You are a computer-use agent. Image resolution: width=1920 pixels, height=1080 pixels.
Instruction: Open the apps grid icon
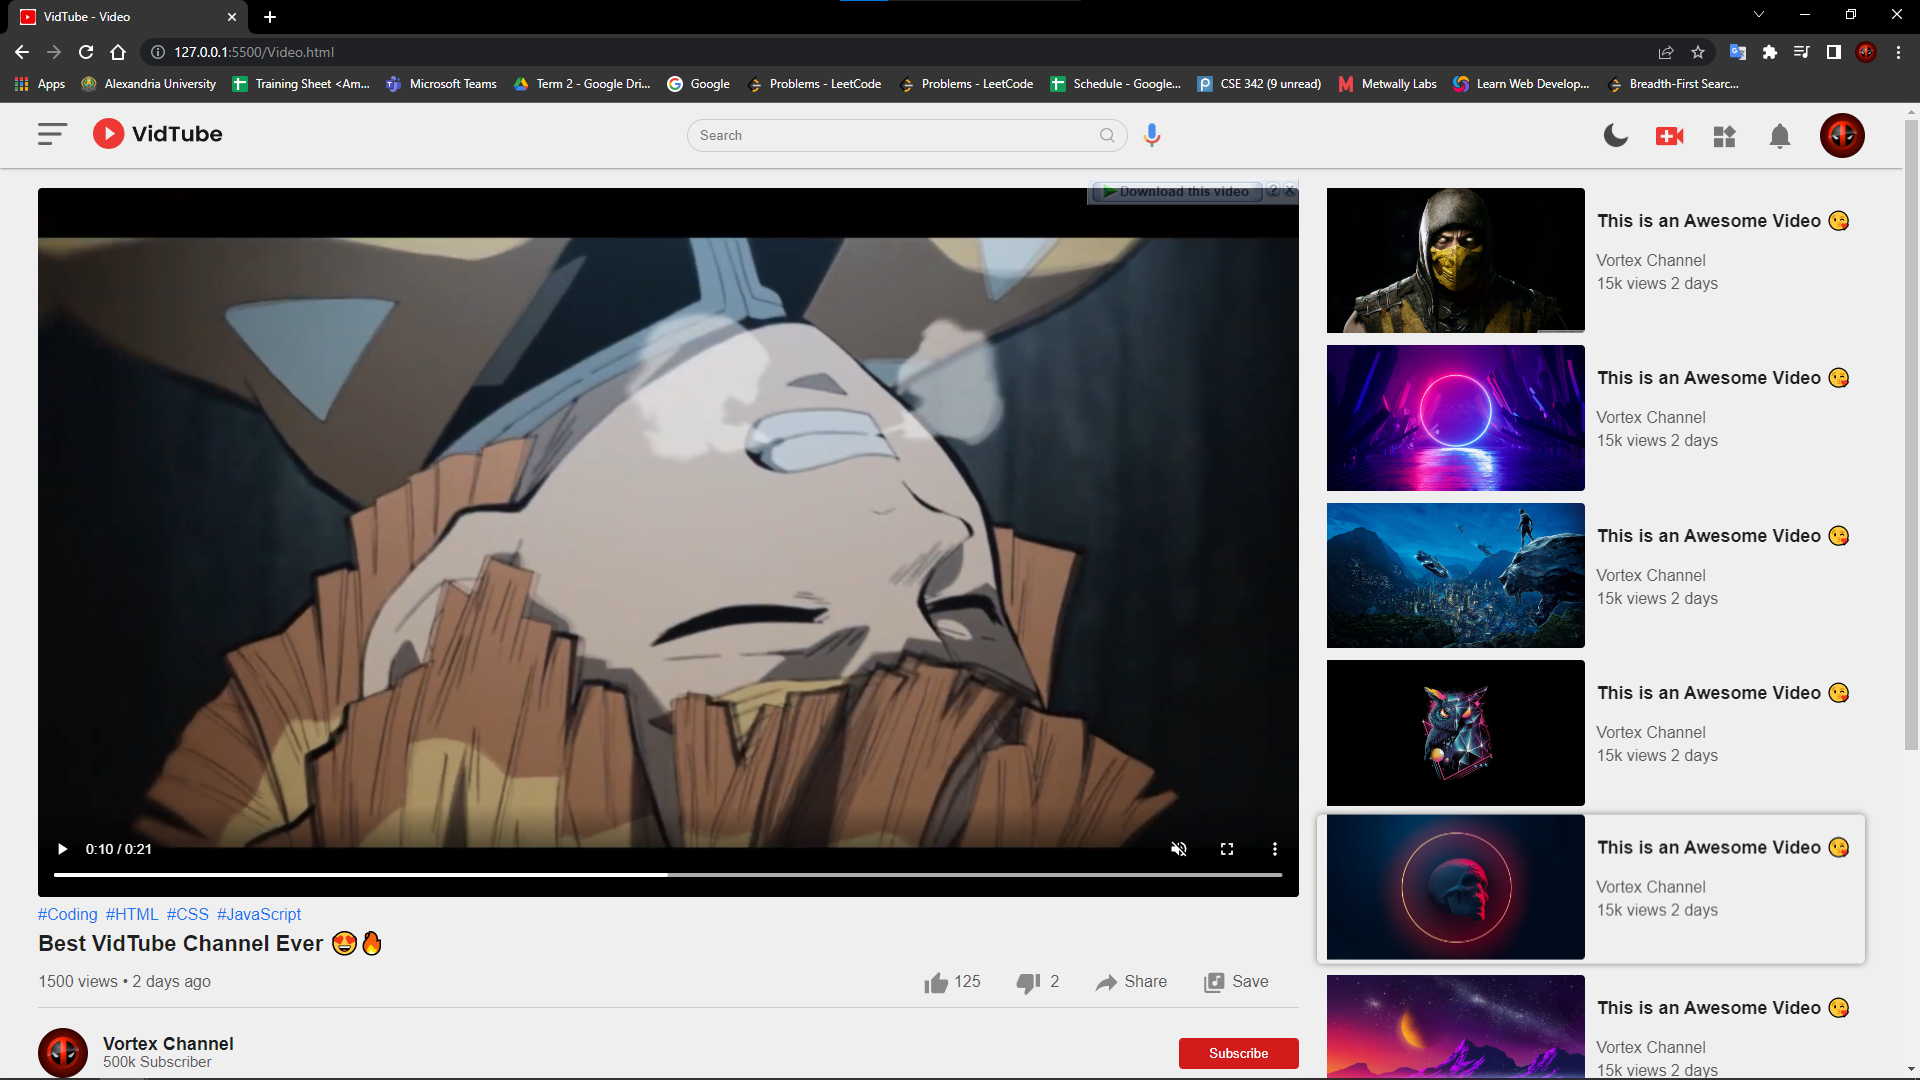pyautogui.click(x=1724, y=136)
